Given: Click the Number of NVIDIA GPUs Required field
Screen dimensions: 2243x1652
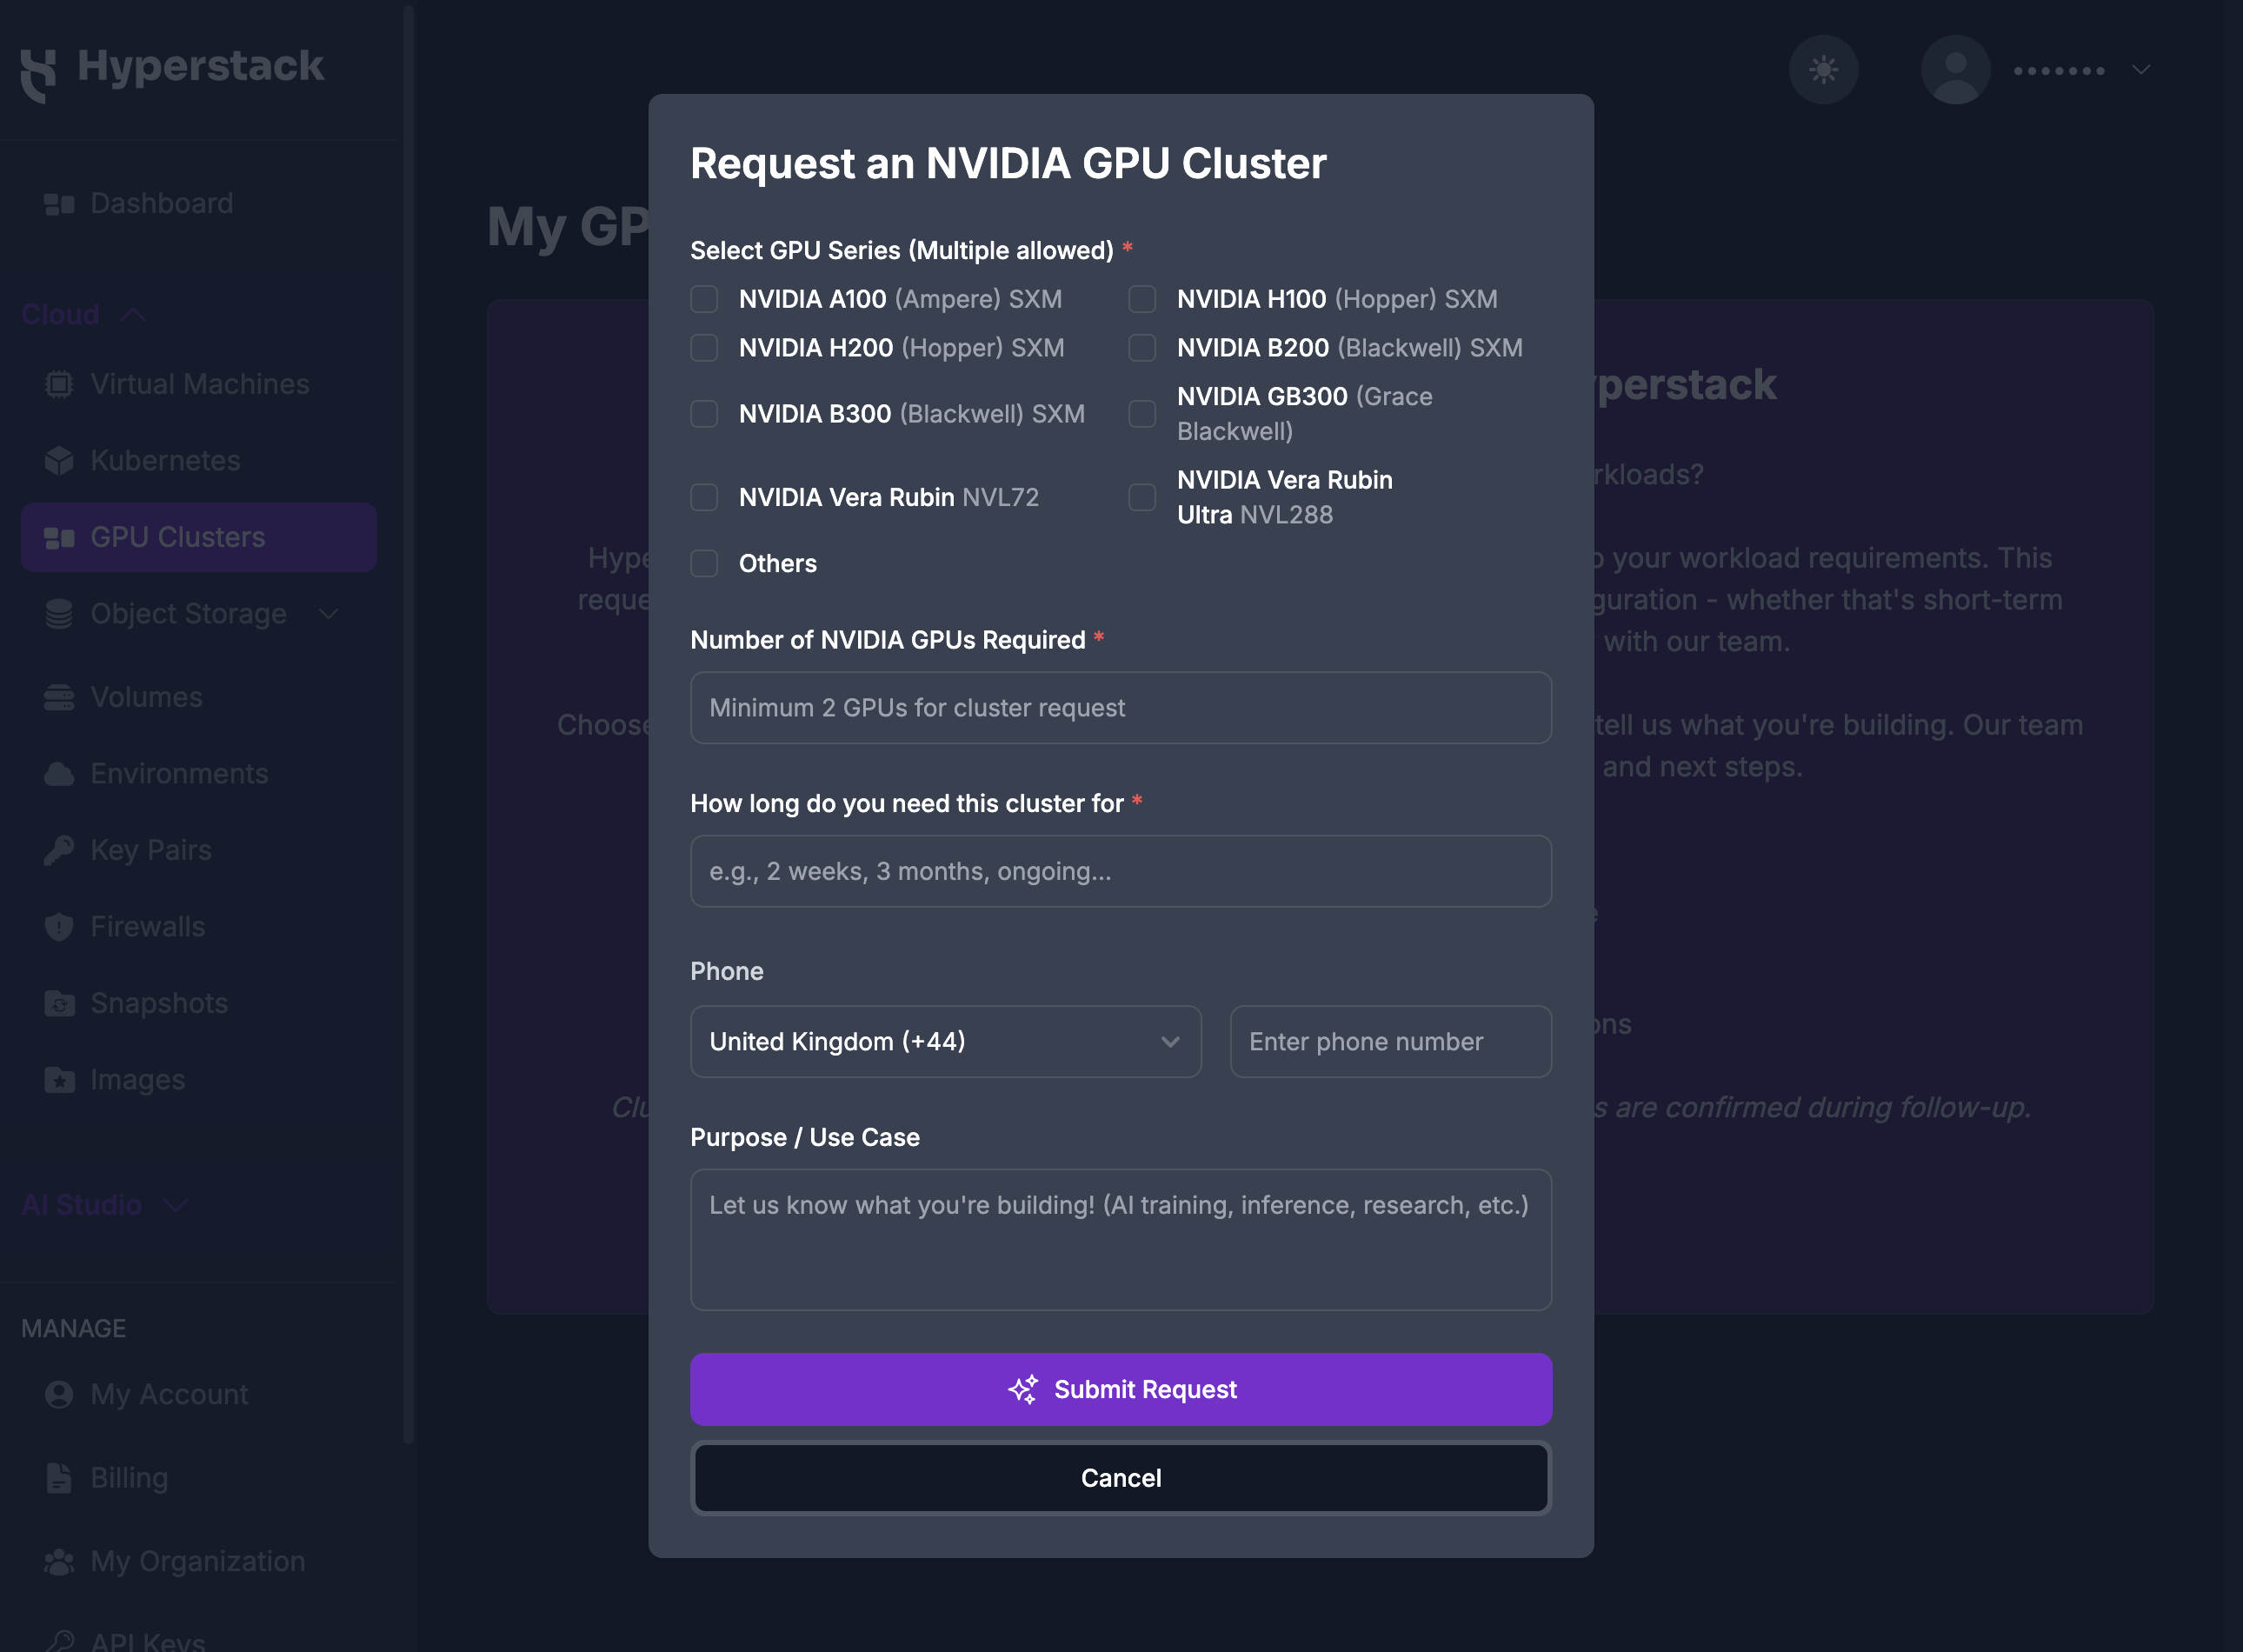Looking at the screenshot, I should [x=1120, y=708].
